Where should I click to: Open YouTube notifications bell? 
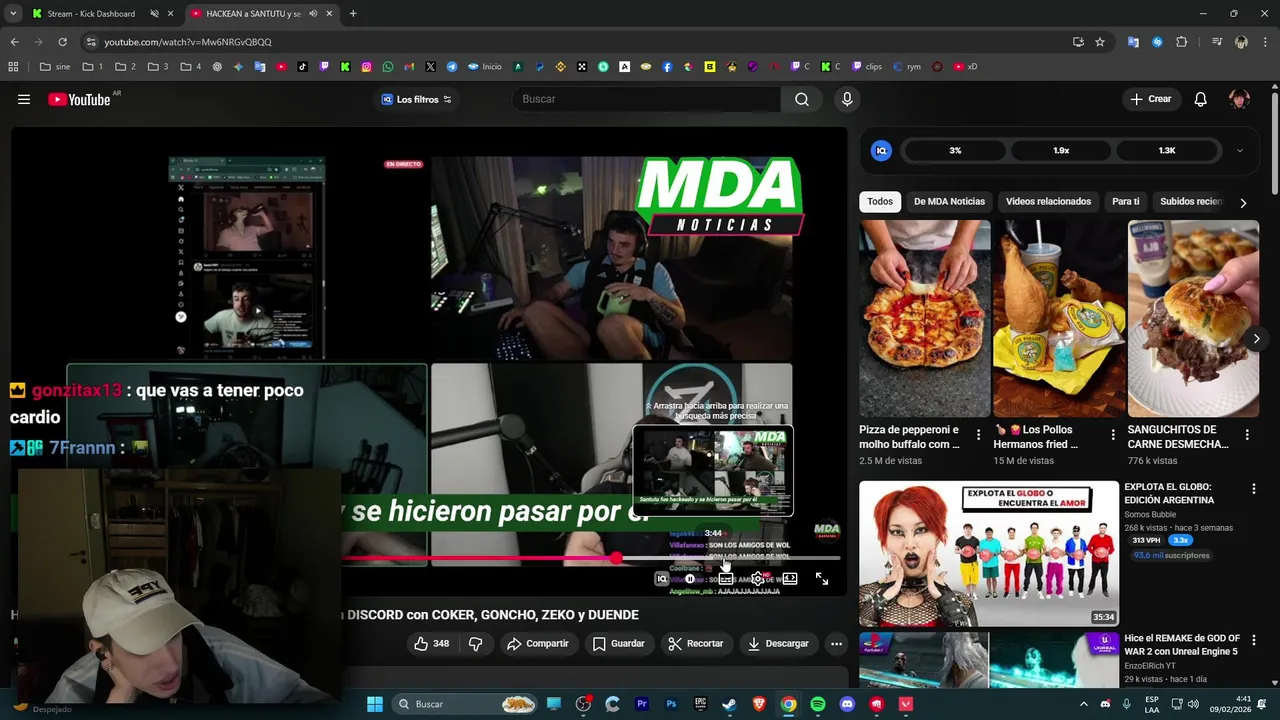coord(1201,99)
